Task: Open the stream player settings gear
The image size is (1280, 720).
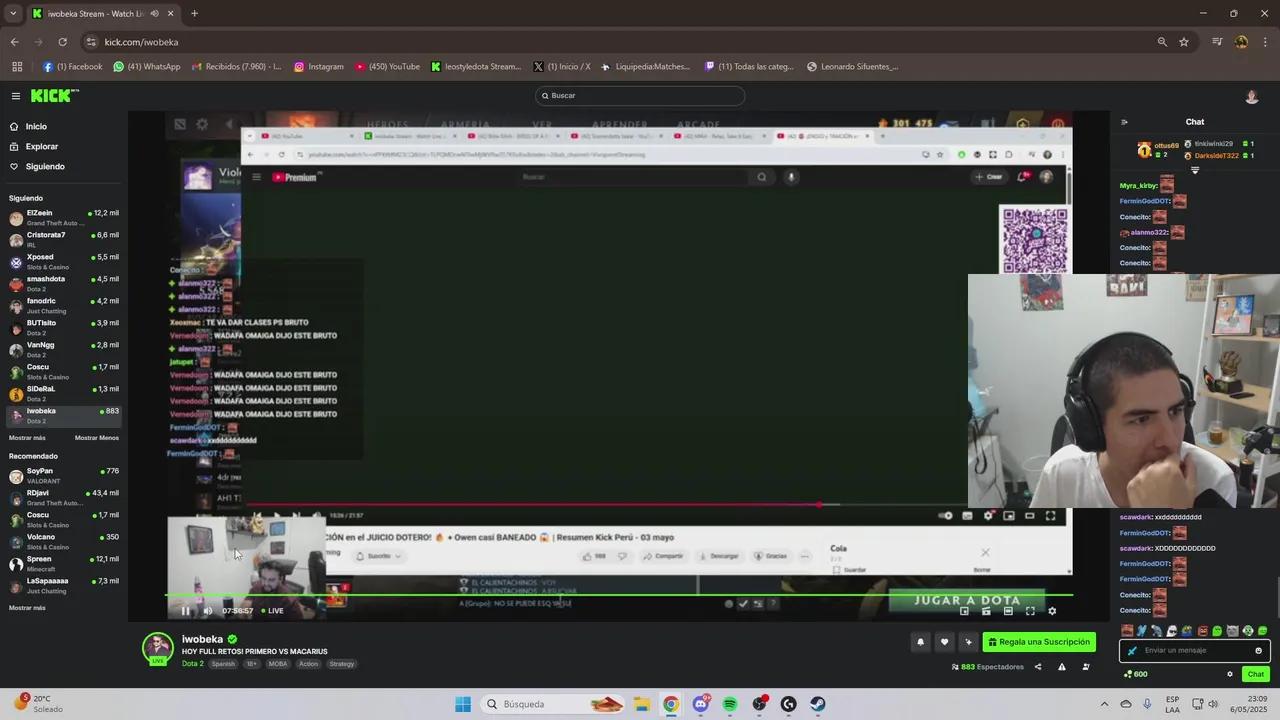Action: tap(1052, 611)
